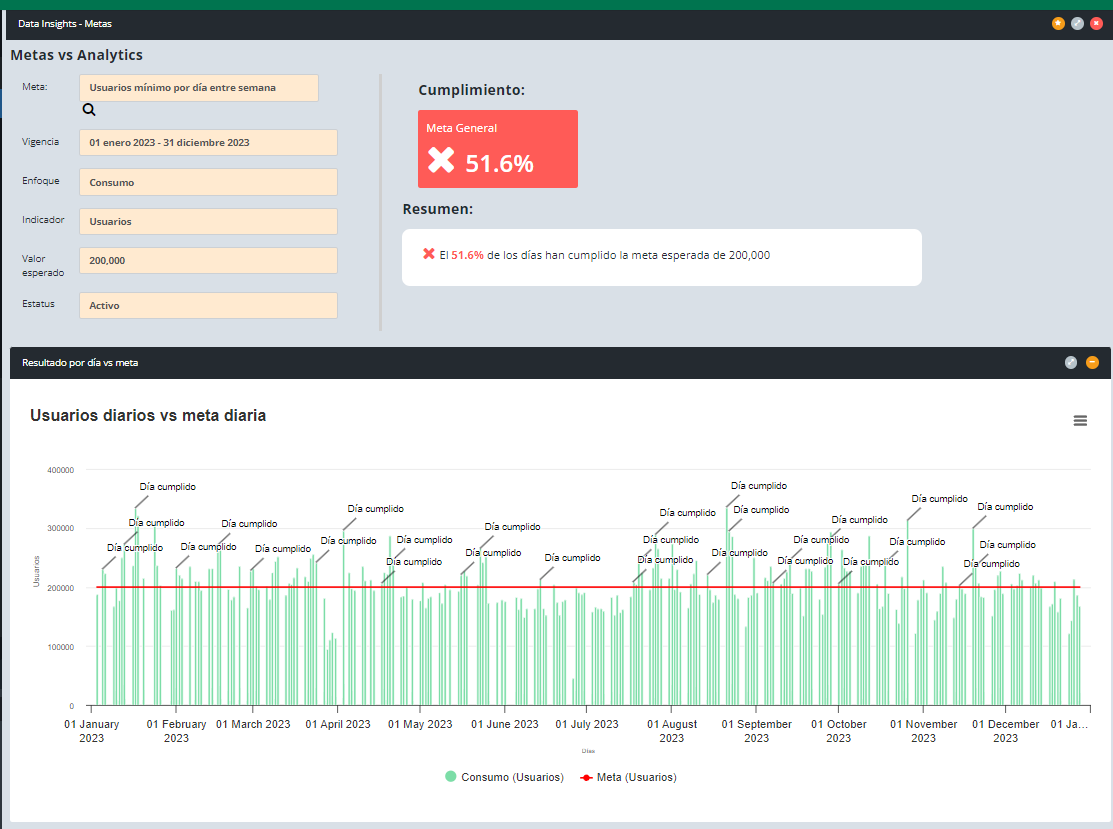Click the red X icon in Resumen
The width and height of the screenshot is (1113, 829).
429,254
